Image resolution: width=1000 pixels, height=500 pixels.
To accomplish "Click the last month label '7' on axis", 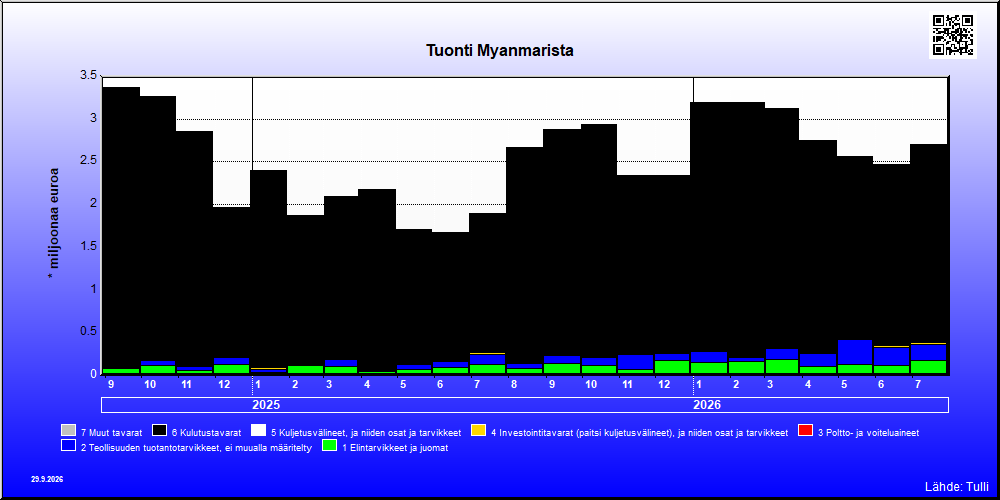I will (918, 385).
